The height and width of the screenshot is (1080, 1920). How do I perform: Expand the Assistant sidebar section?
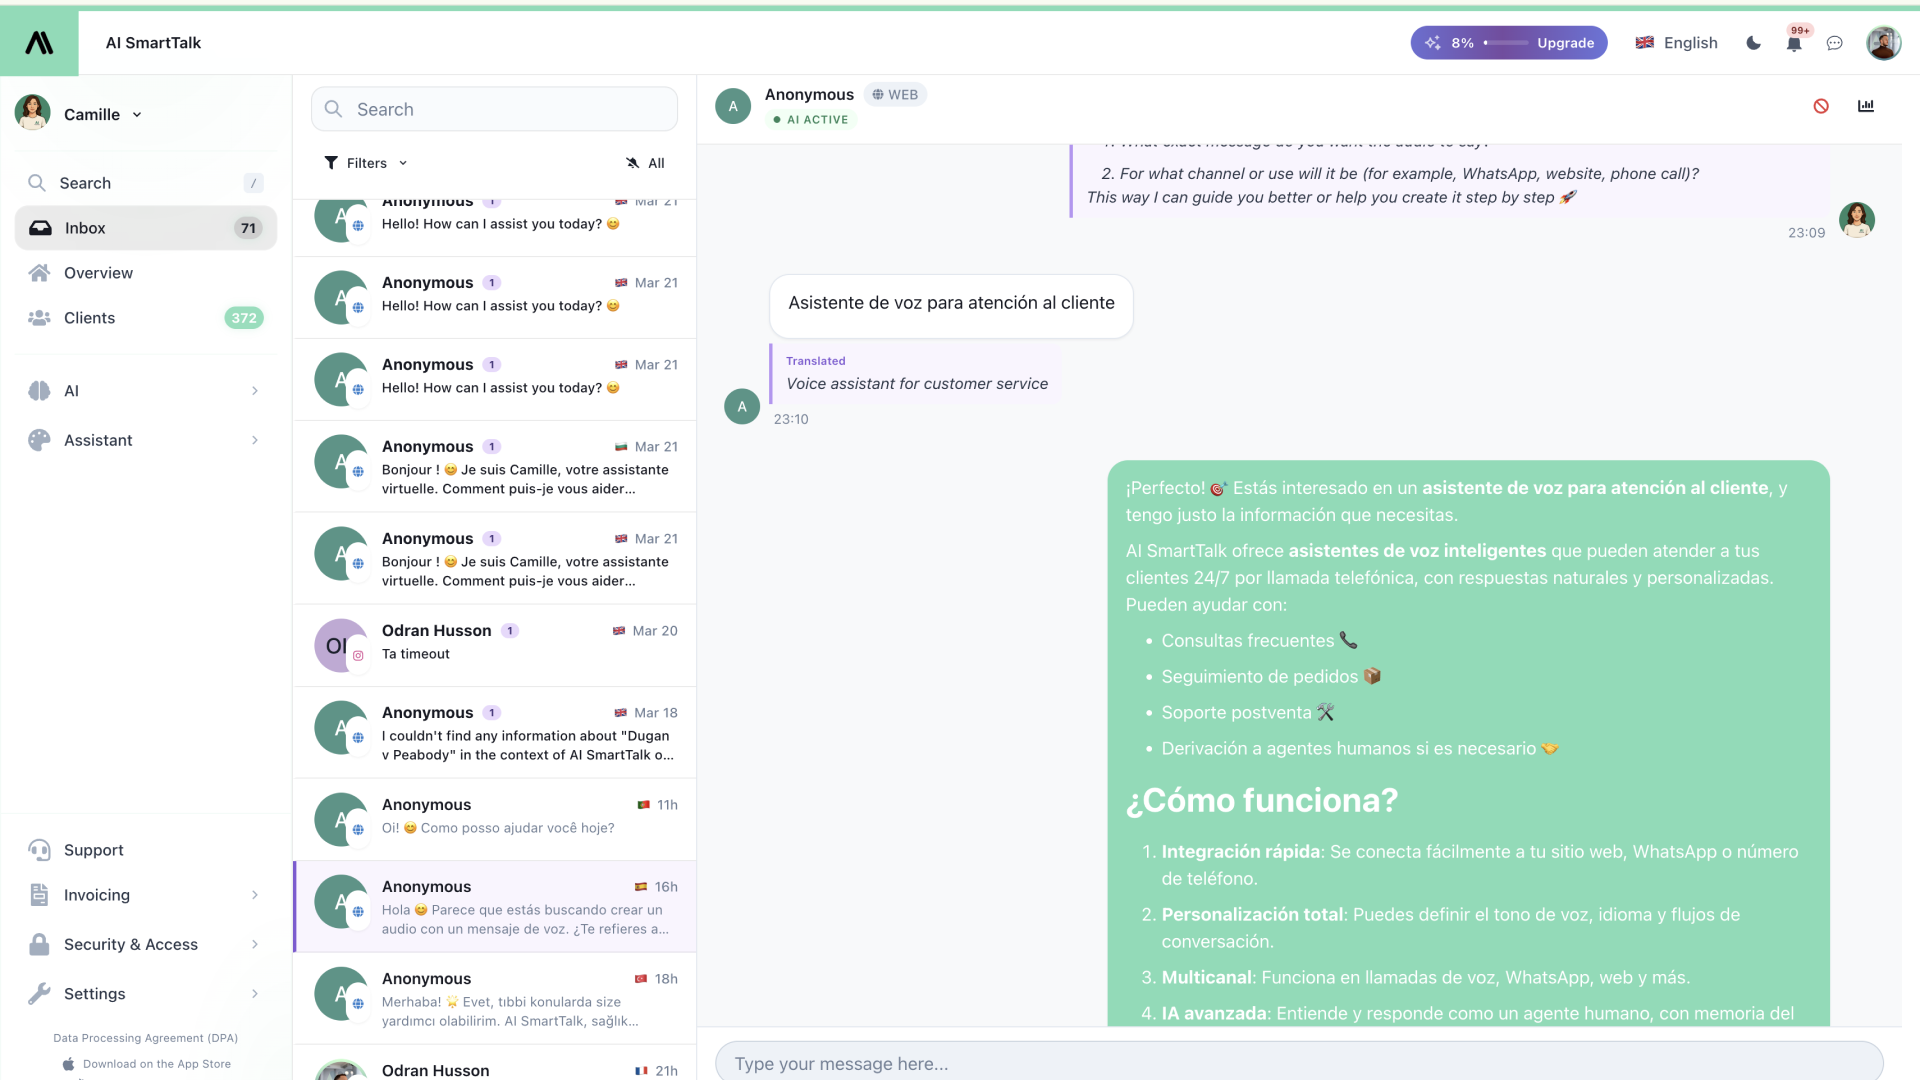tap(146, 440)
